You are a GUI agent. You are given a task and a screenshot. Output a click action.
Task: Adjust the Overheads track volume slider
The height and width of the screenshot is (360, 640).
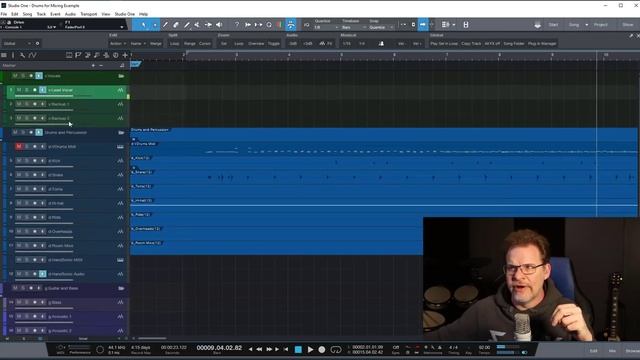click(x=44, y=238)
